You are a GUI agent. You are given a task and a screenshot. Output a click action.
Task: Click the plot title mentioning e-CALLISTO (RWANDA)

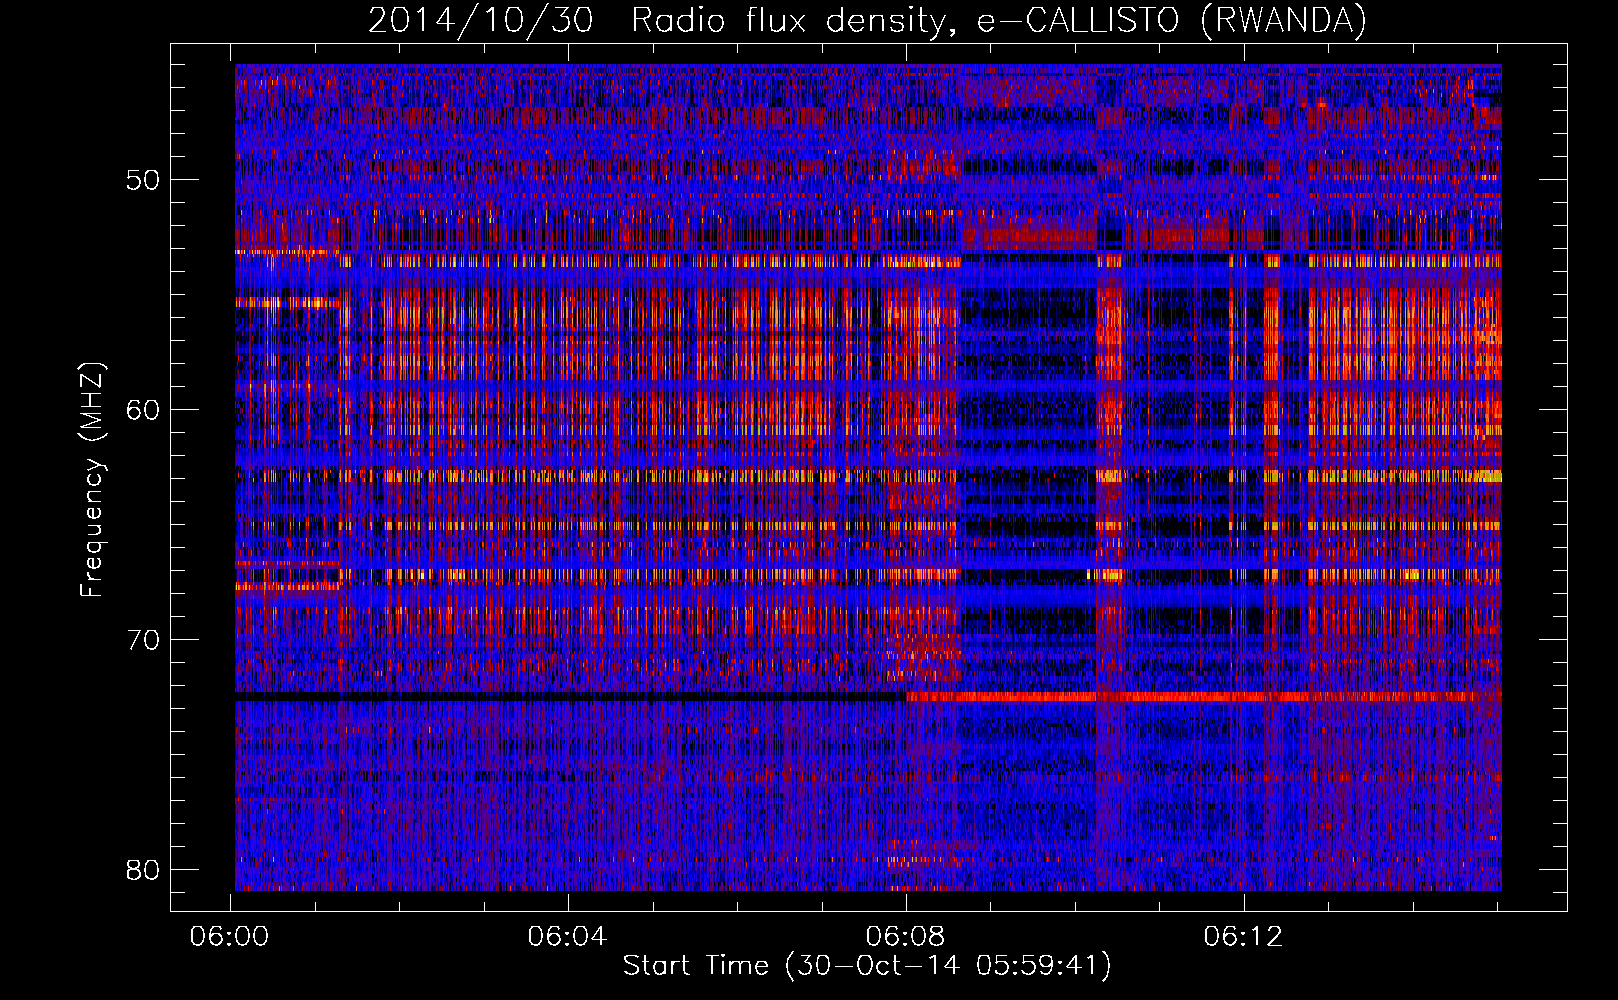click(x=867, y=21)
